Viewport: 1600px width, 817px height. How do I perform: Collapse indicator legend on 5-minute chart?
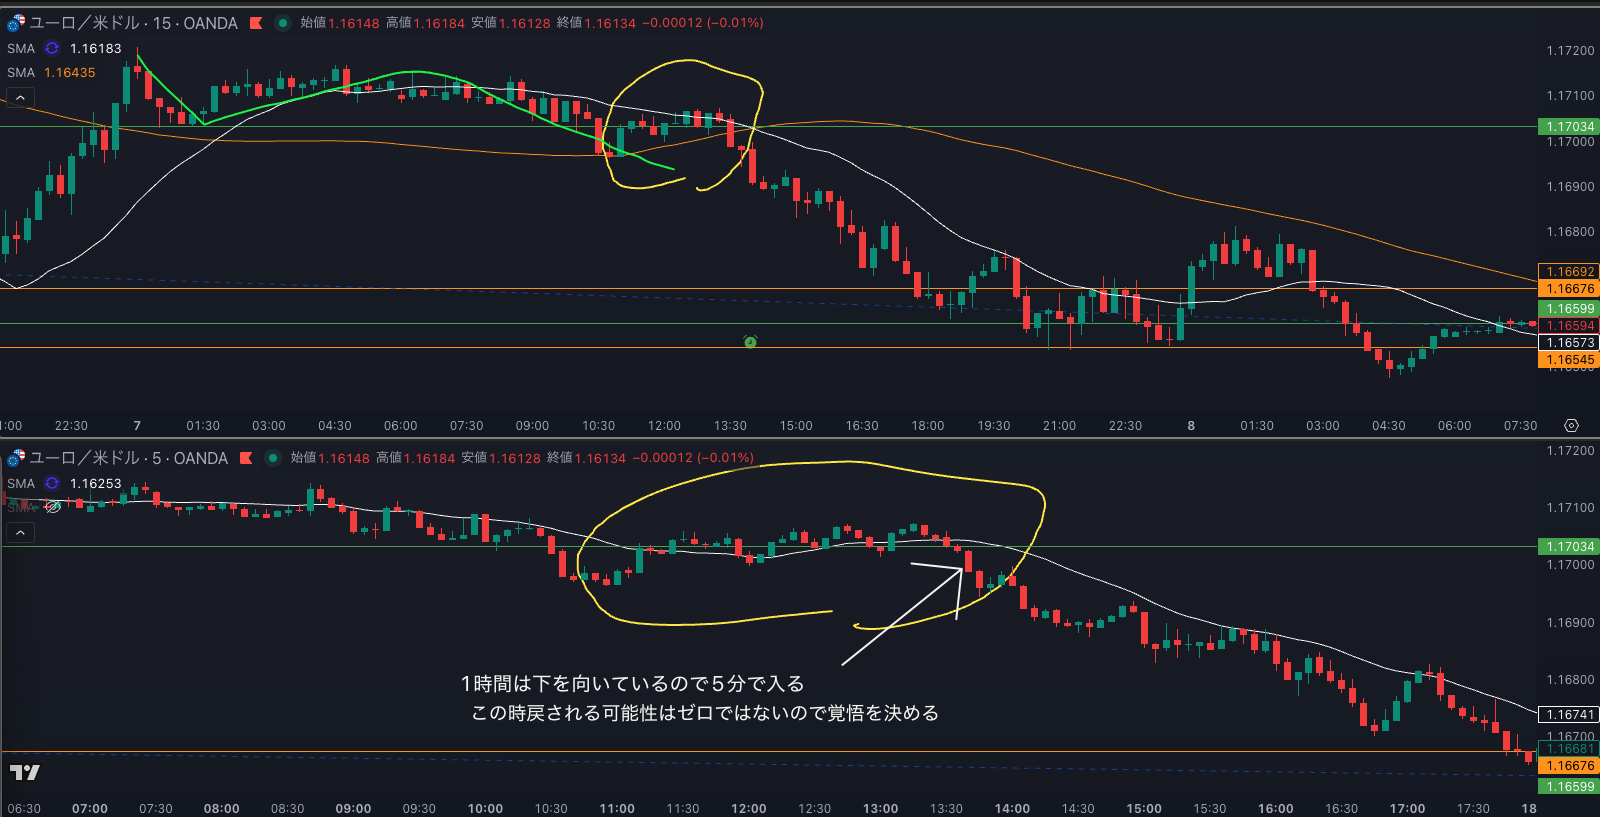(x=20, y=532)
